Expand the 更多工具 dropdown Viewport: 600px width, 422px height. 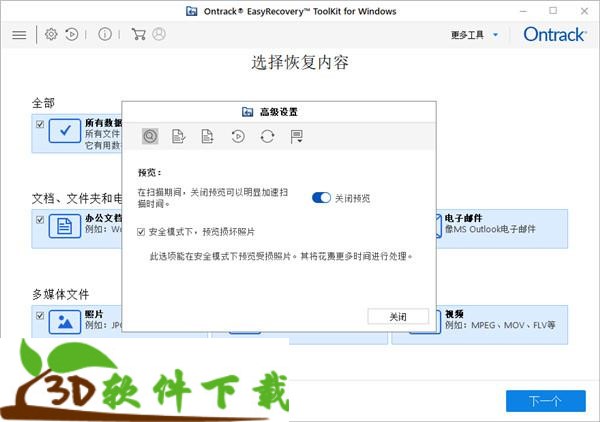coord(474,35)
